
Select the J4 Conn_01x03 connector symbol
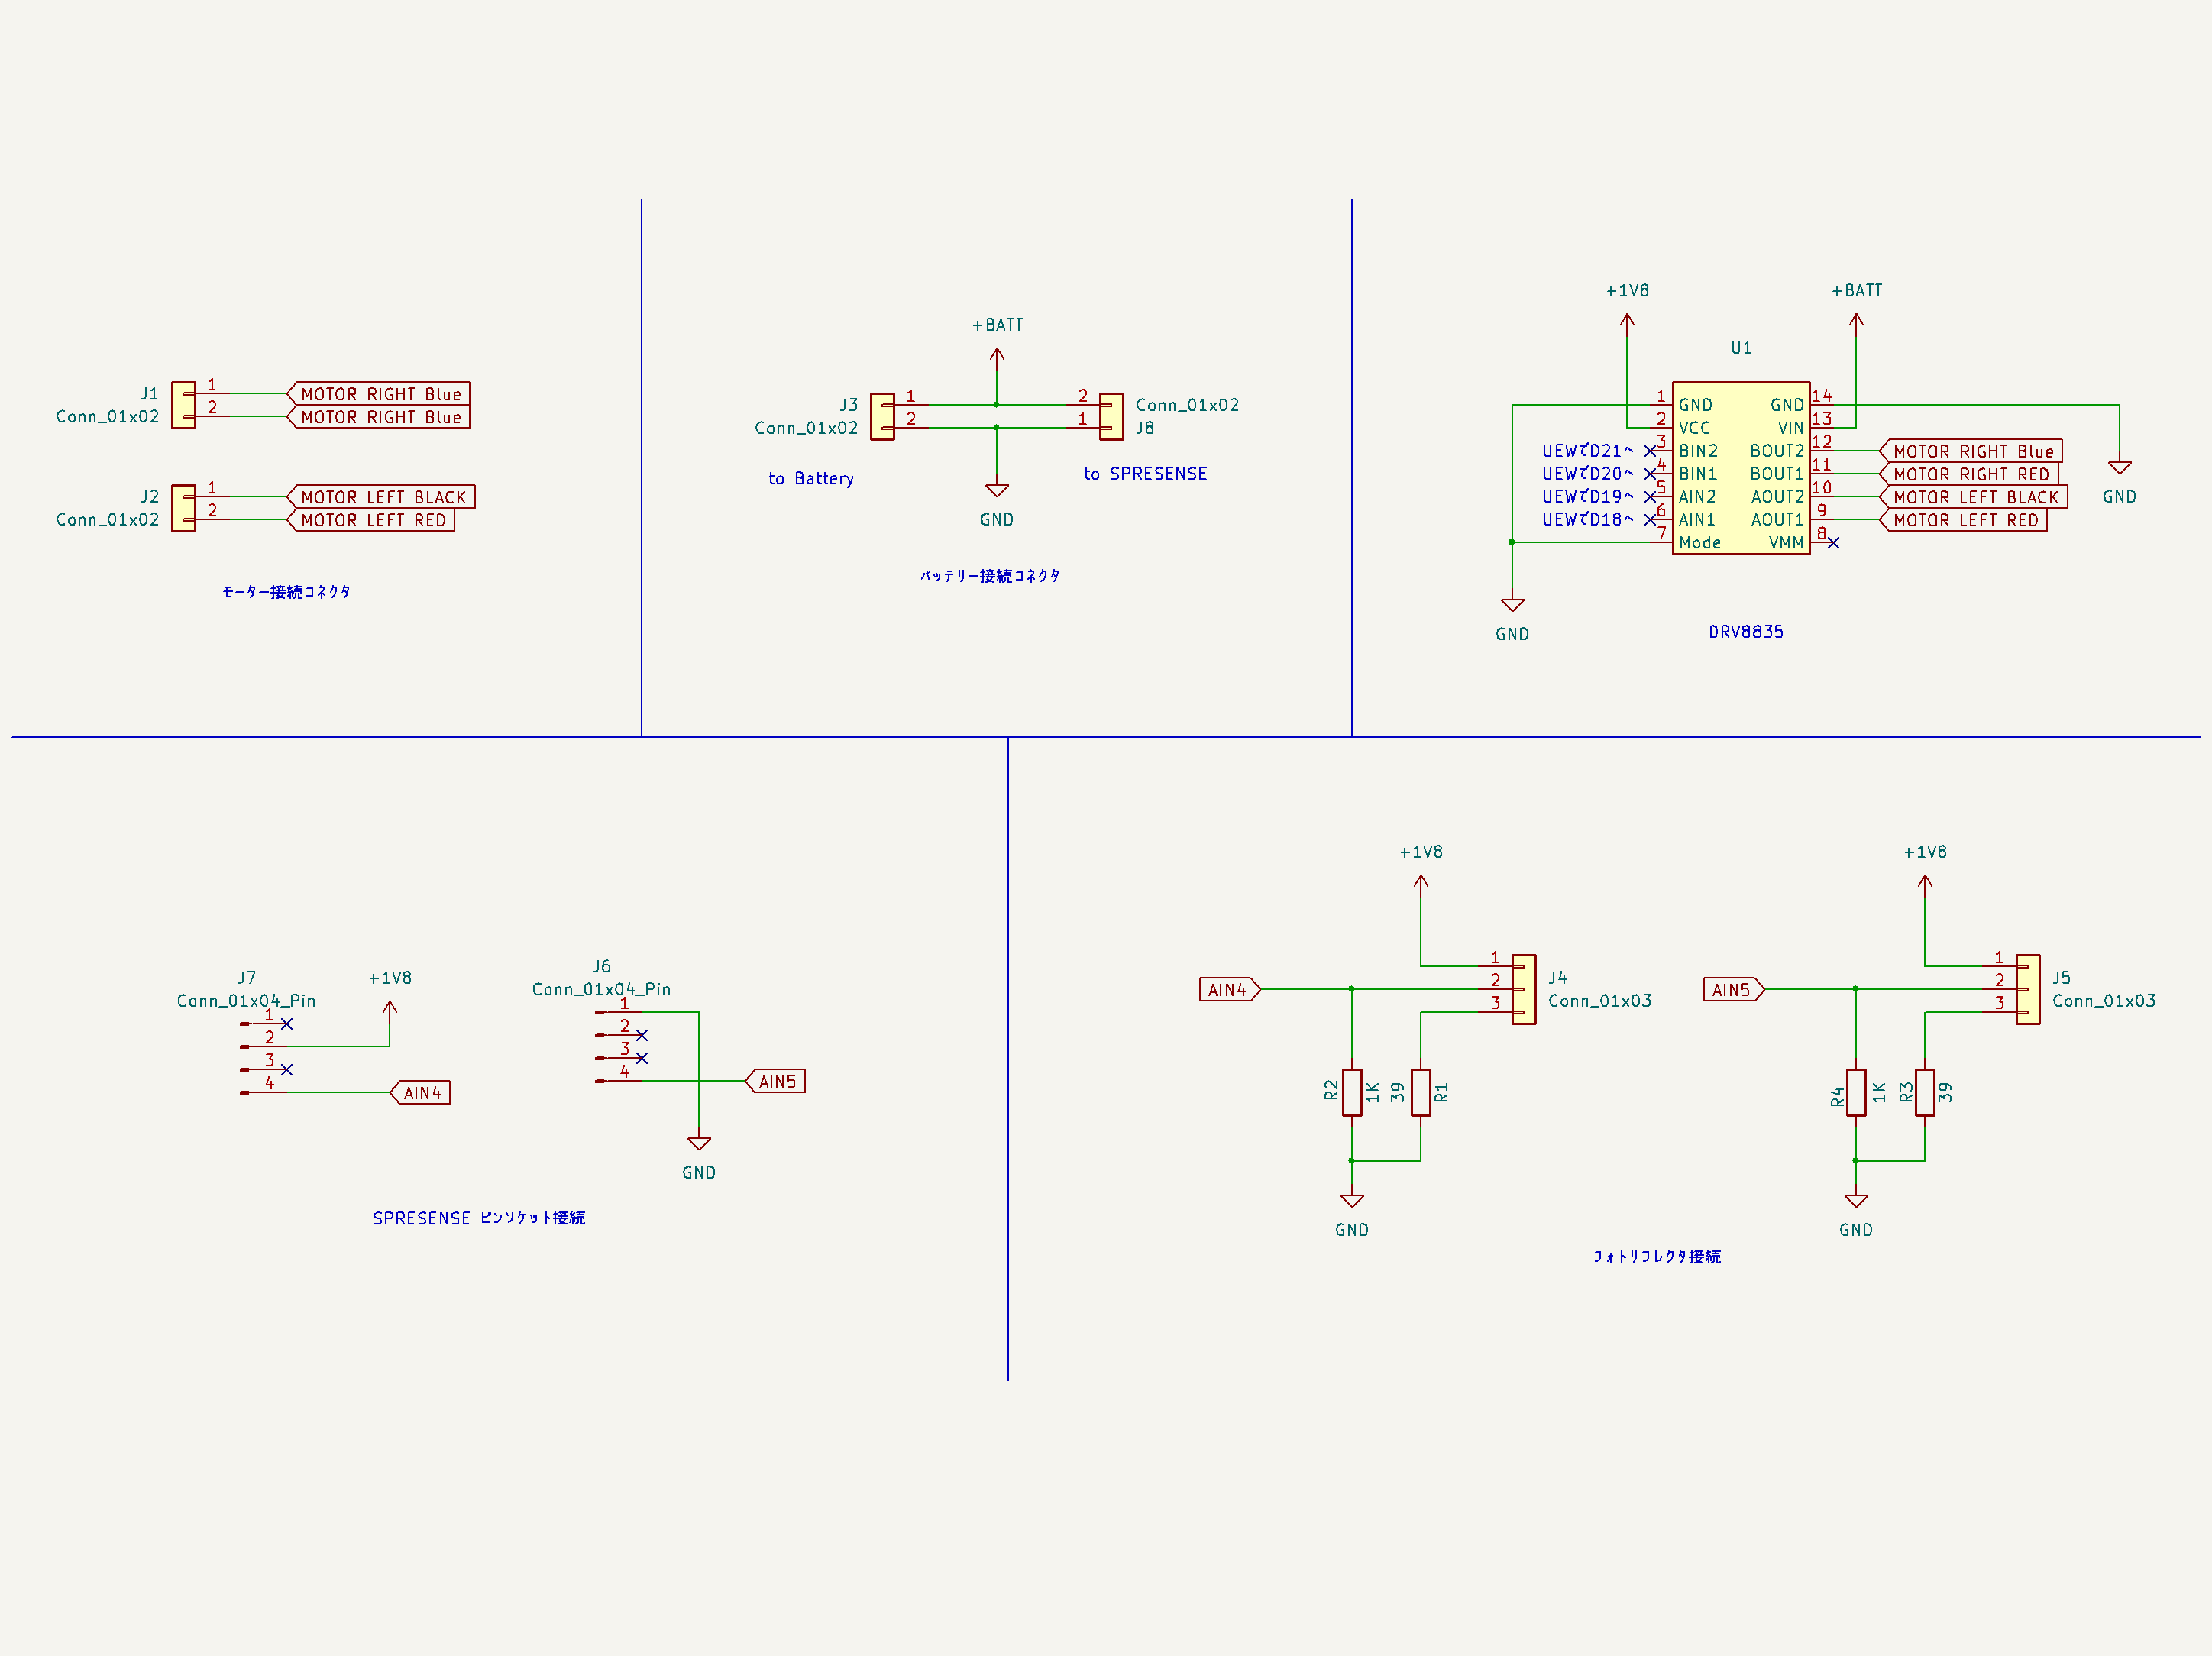pyautogui.click(x=1524, y=989)
